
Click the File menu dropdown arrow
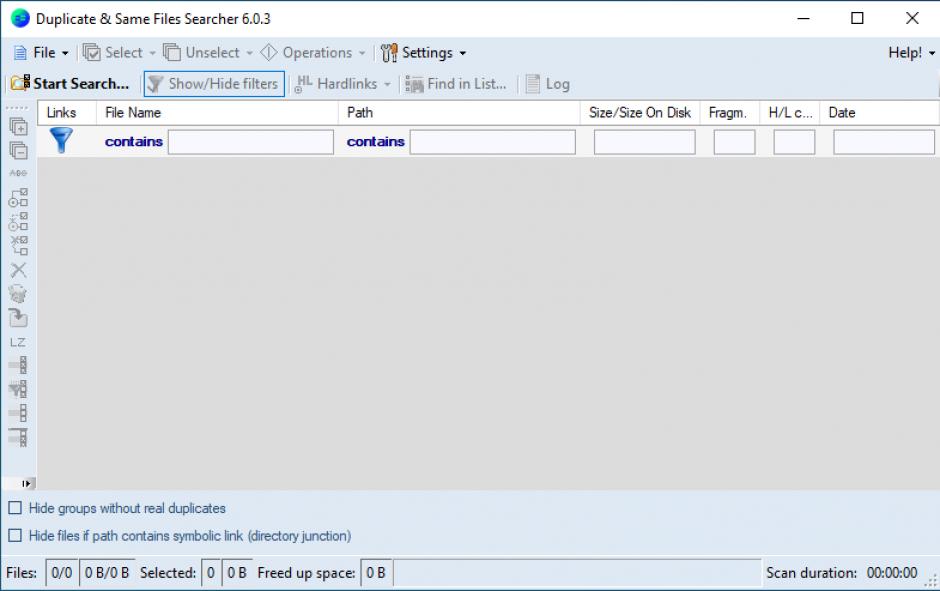pos(65,53)
